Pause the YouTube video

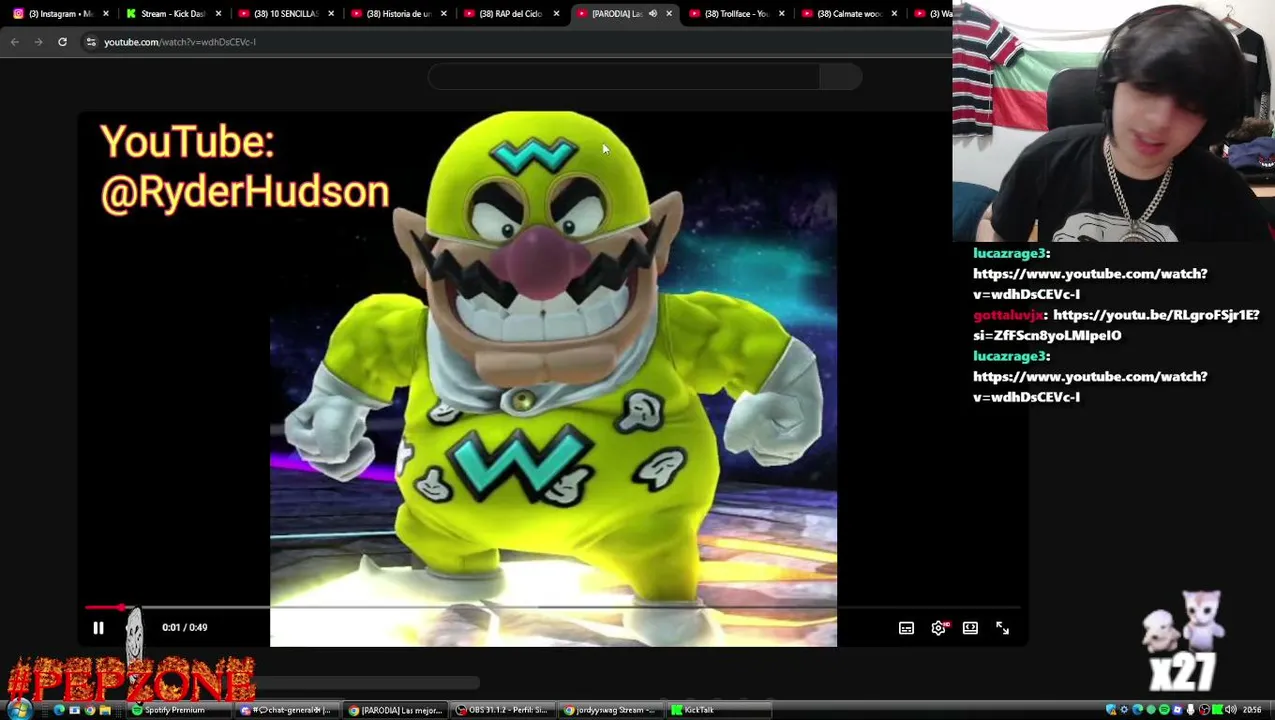click(98, 628)
